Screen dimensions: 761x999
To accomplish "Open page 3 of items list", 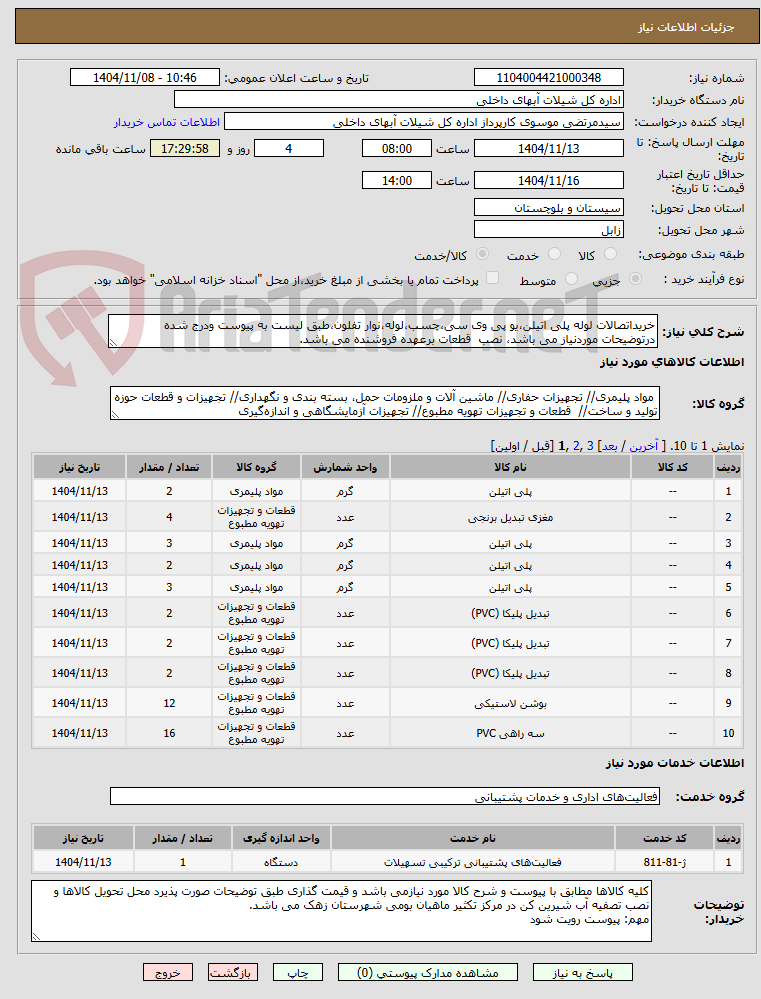I will 590,446.
